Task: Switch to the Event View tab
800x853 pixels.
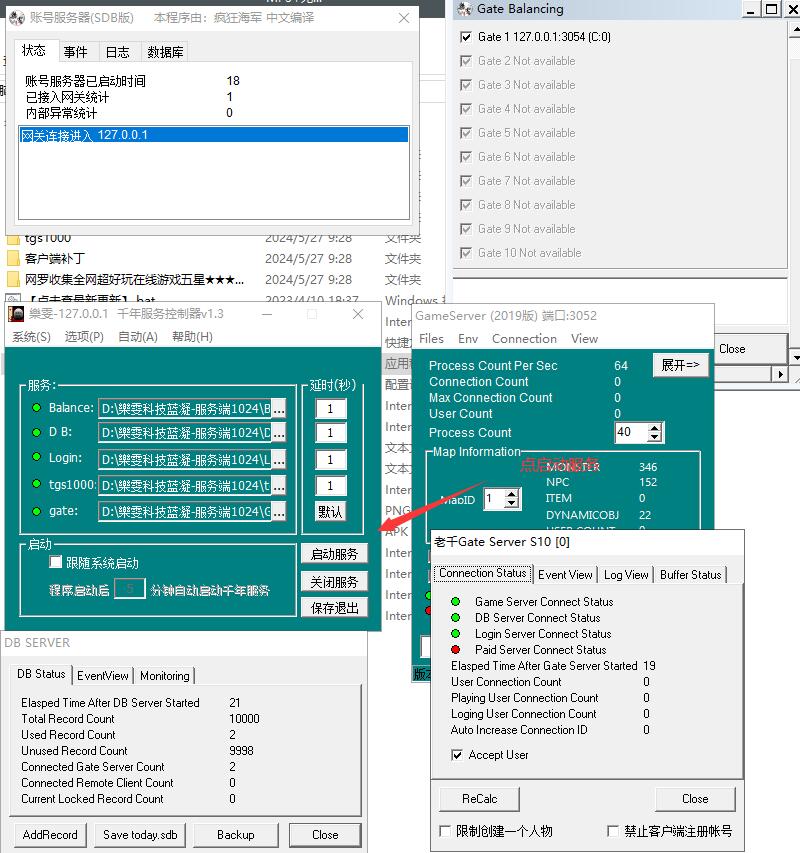Action: [565, 575]
